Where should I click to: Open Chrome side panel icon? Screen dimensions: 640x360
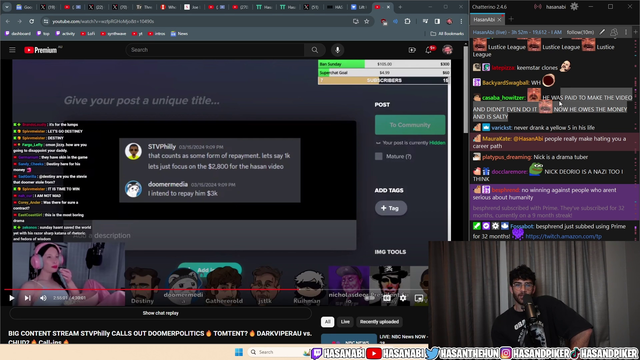tap(437, 21)
